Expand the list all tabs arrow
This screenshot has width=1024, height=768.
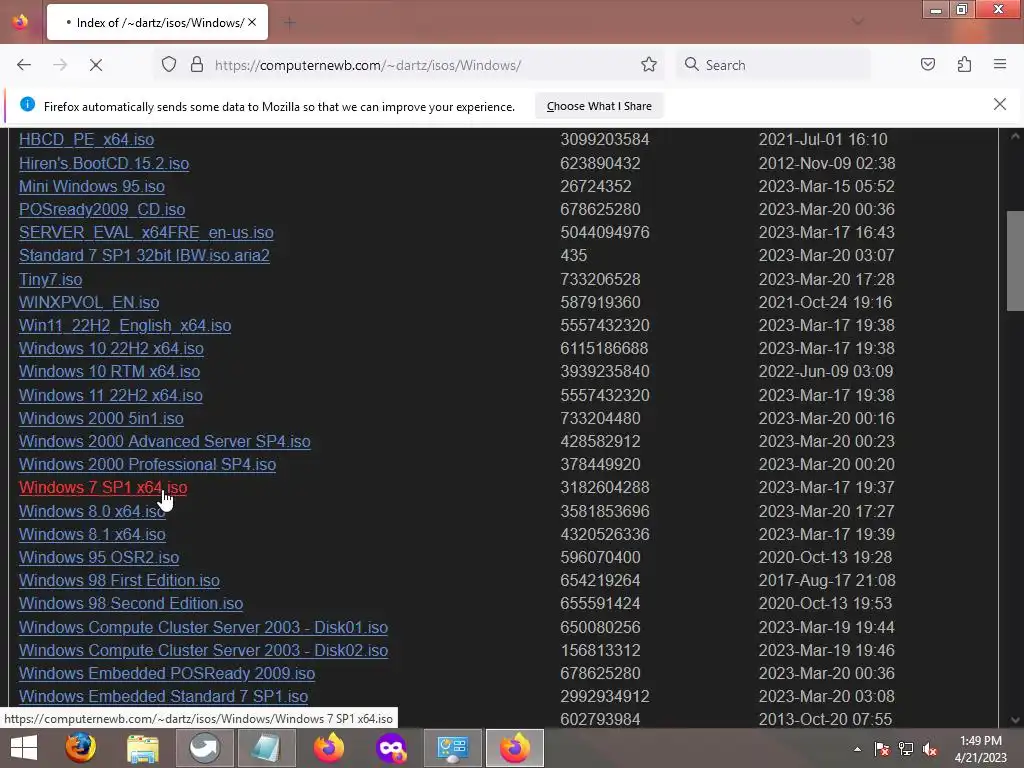[x=857, y=22]
